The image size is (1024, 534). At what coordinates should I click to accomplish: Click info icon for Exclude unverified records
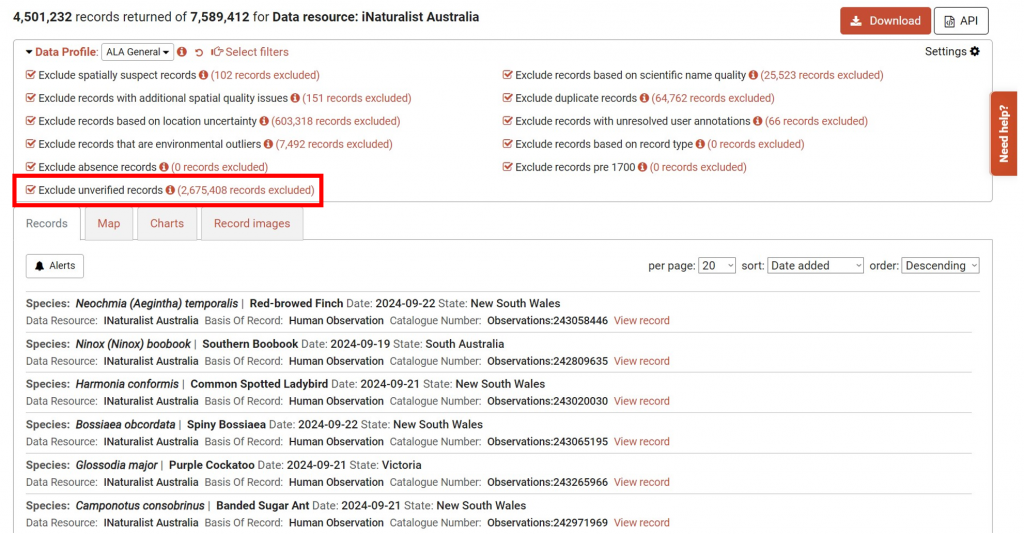point(170,190)
